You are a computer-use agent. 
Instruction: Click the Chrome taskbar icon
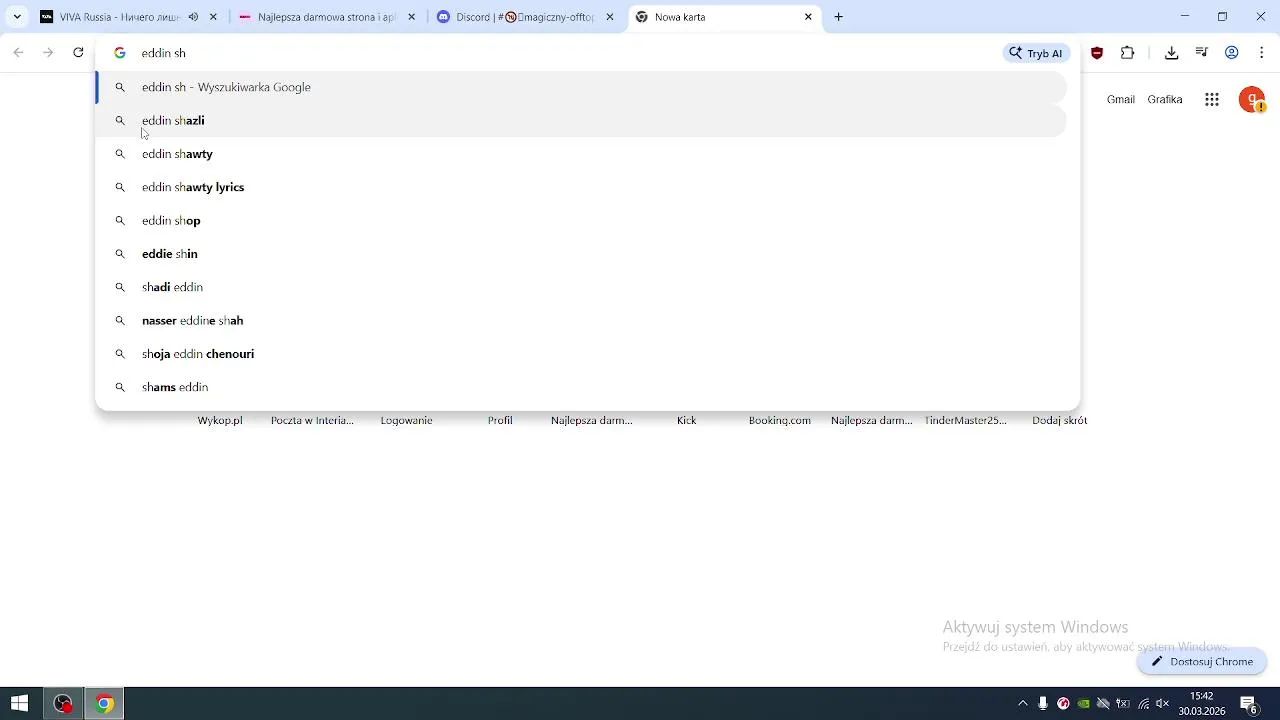click(104, 704)
